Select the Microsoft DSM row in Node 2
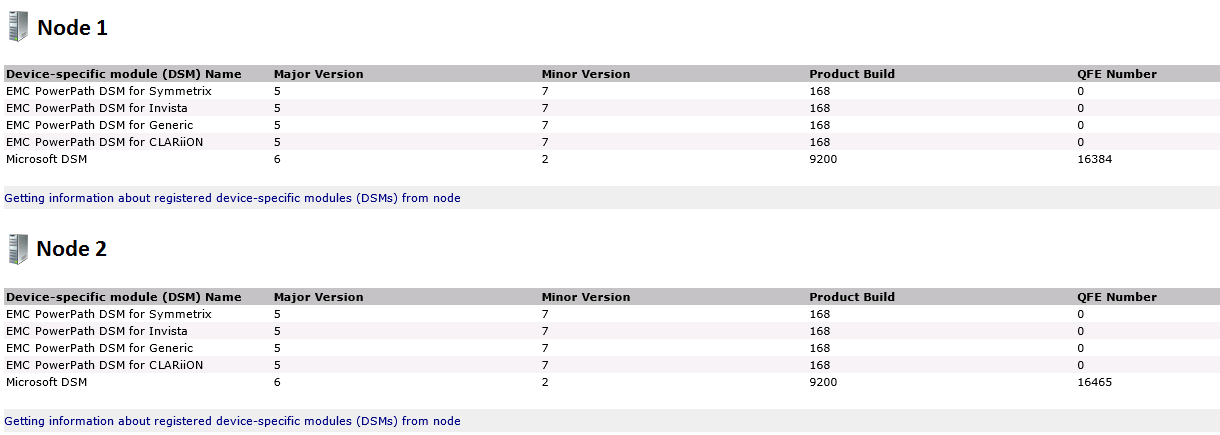The height and width of the screenshot is (435, 1220). click(46, 382)
